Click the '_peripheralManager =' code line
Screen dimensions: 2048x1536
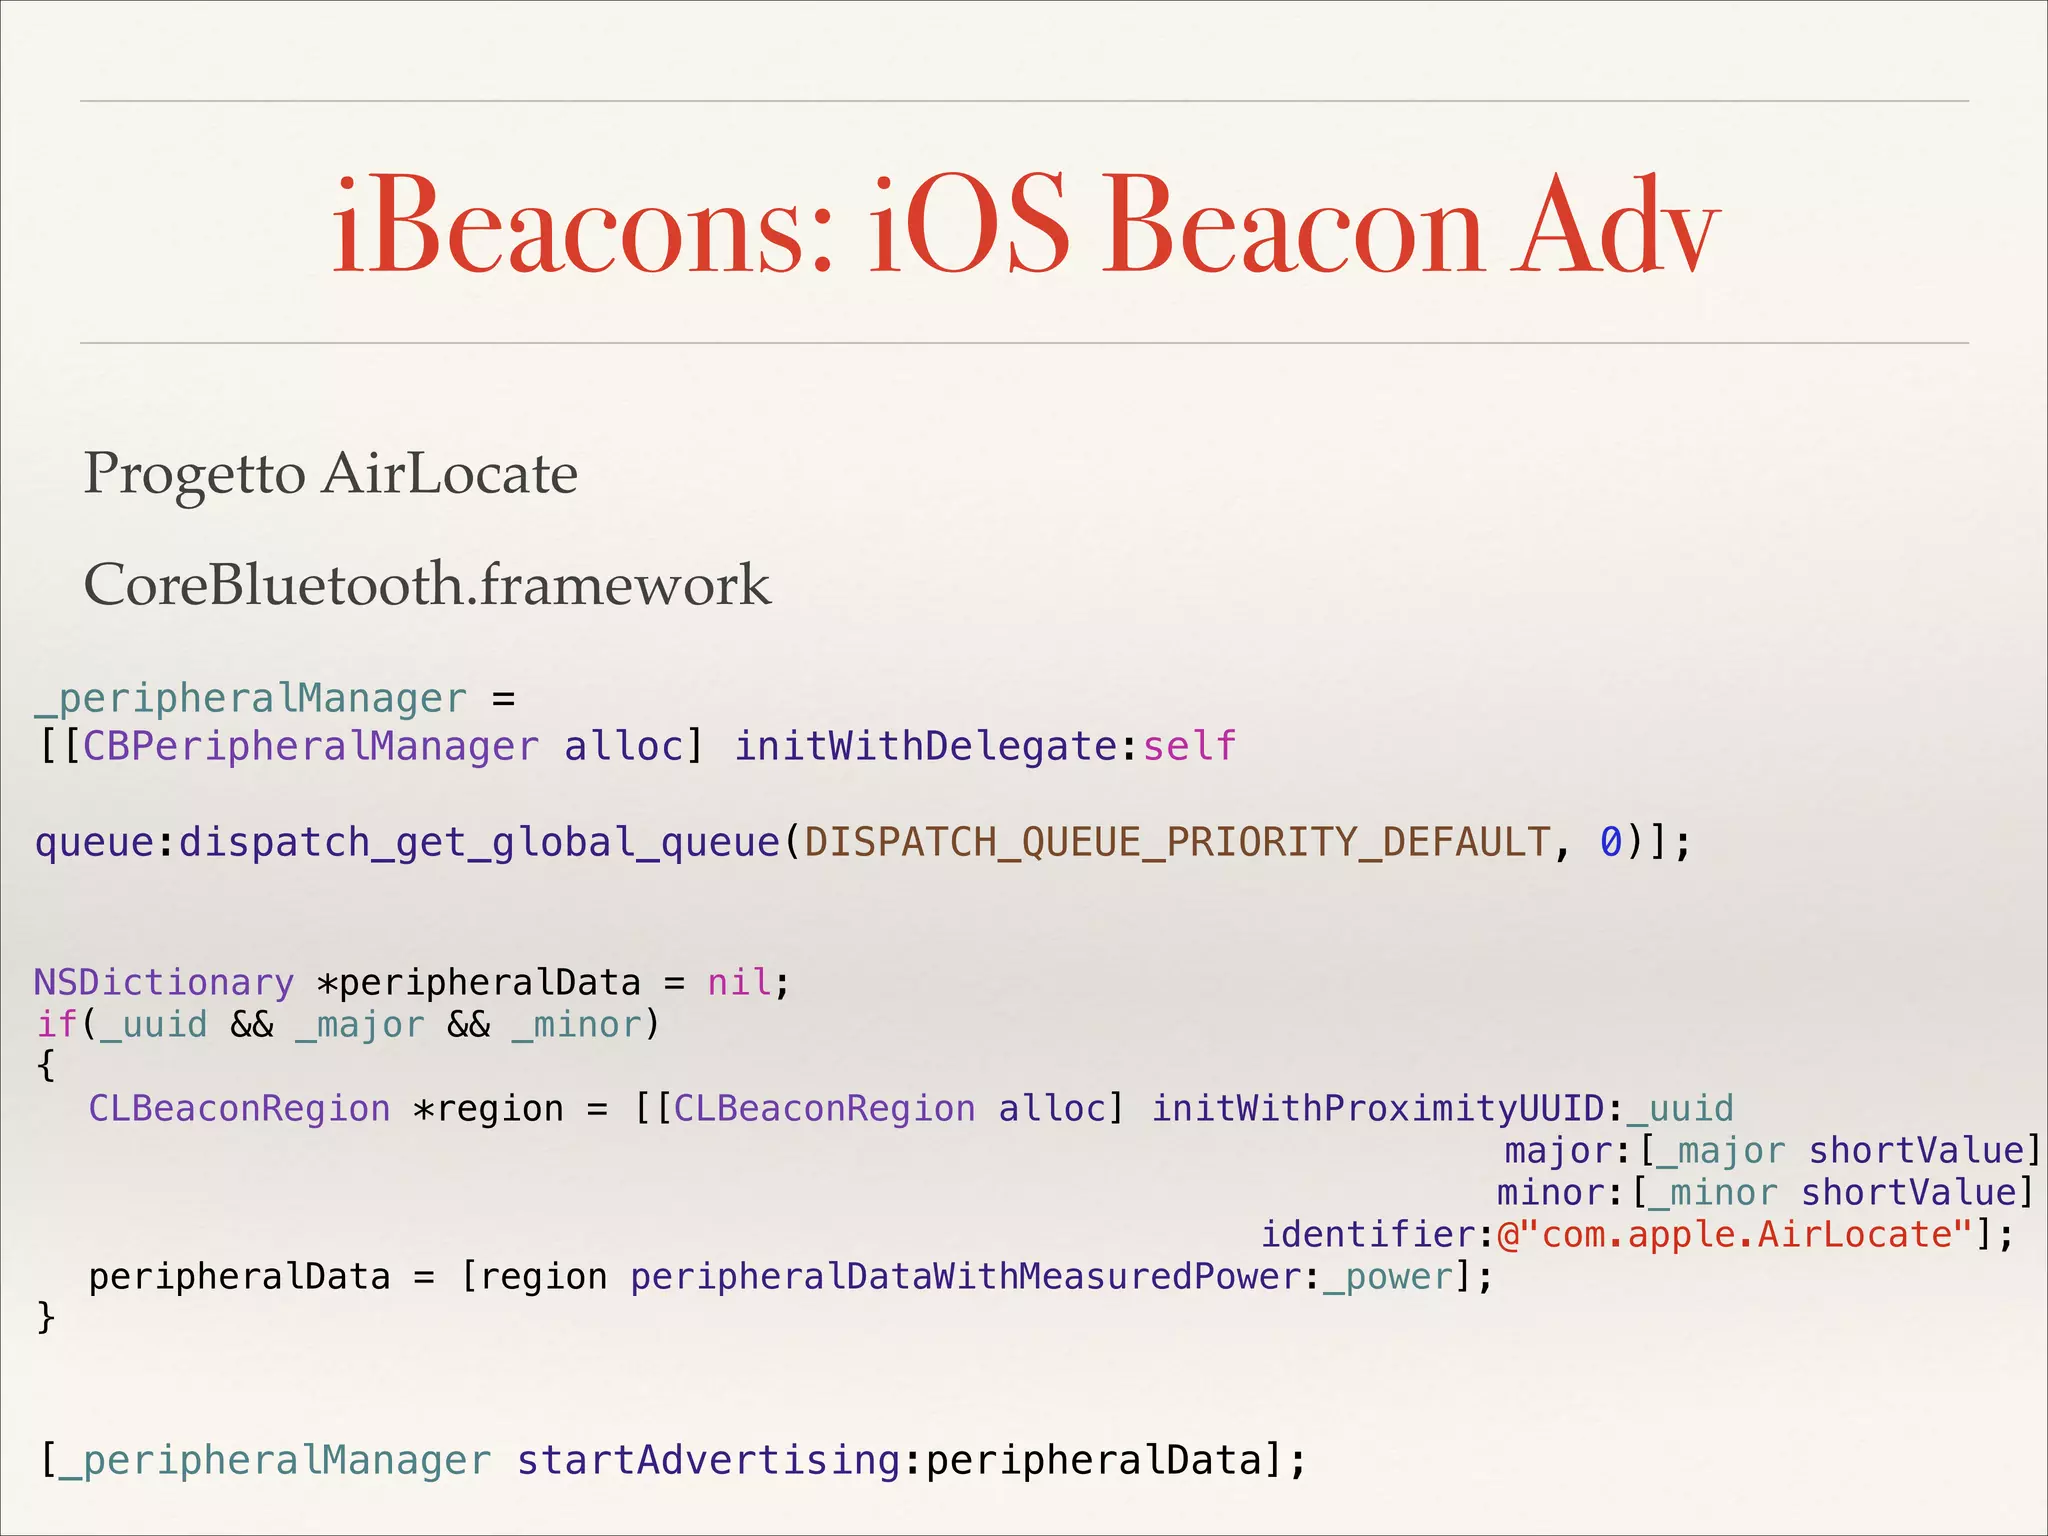[x=275, y=698]
